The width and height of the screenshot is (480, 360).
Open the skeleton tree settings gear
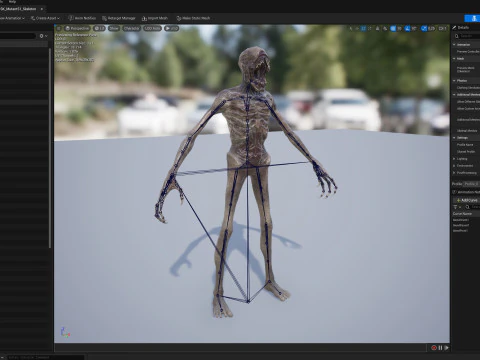43,36
